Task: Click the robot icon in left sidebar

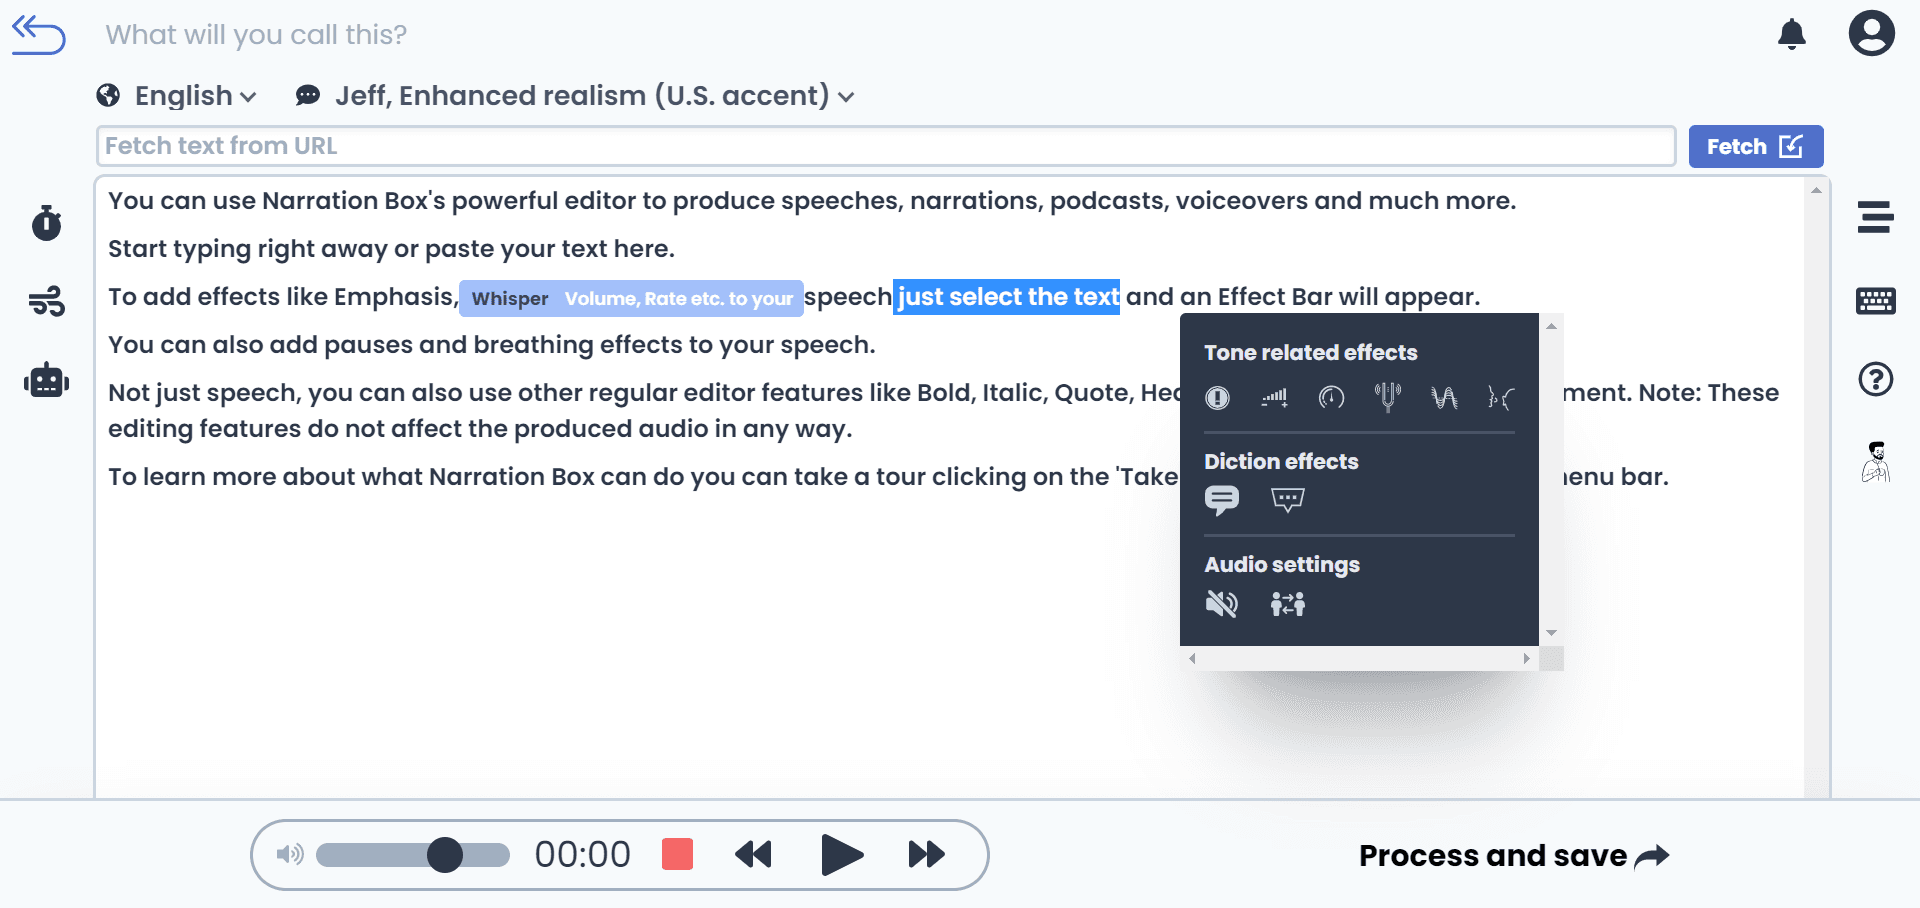Action: pyautogui.click(x=46, y=380)
